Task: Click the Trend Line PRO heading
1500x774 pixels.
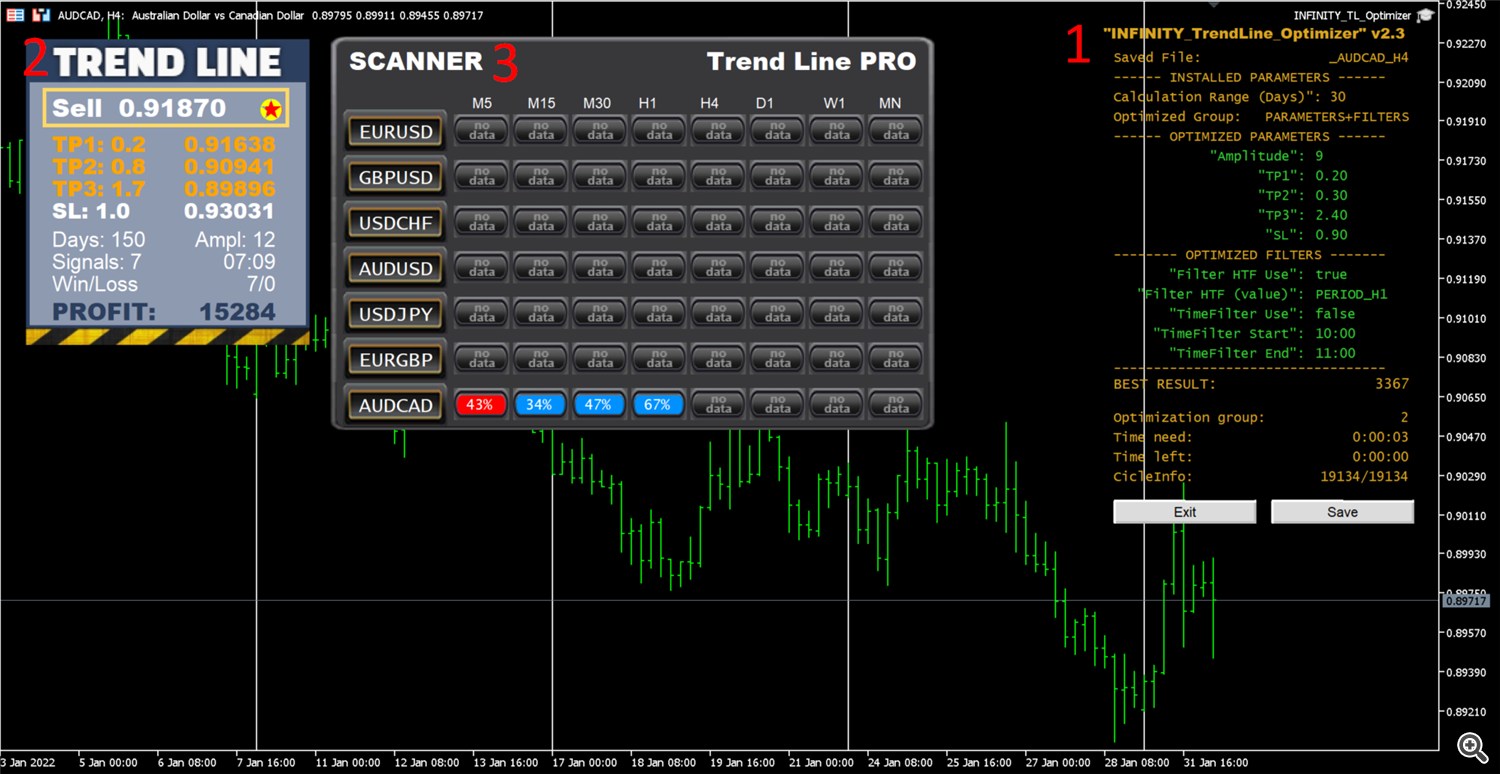Action: 811,62
